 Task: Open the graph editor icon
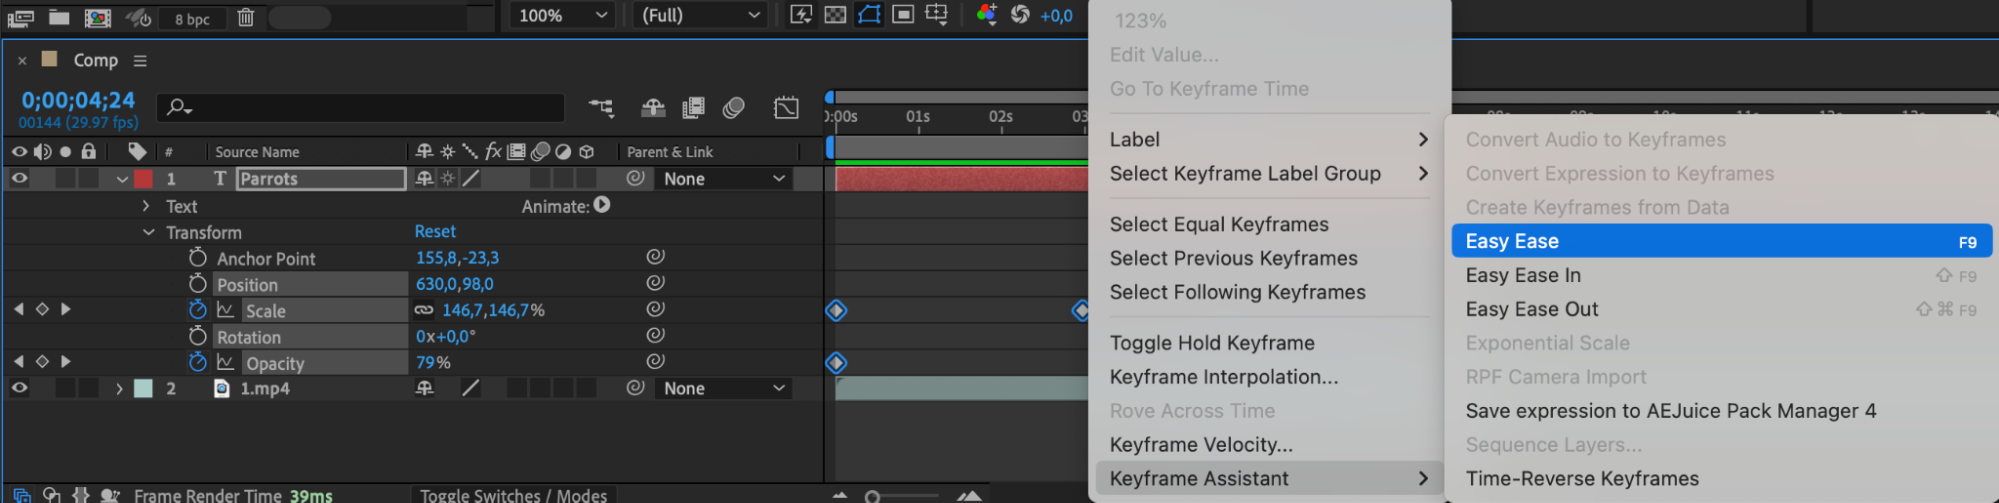pos(786,107)
